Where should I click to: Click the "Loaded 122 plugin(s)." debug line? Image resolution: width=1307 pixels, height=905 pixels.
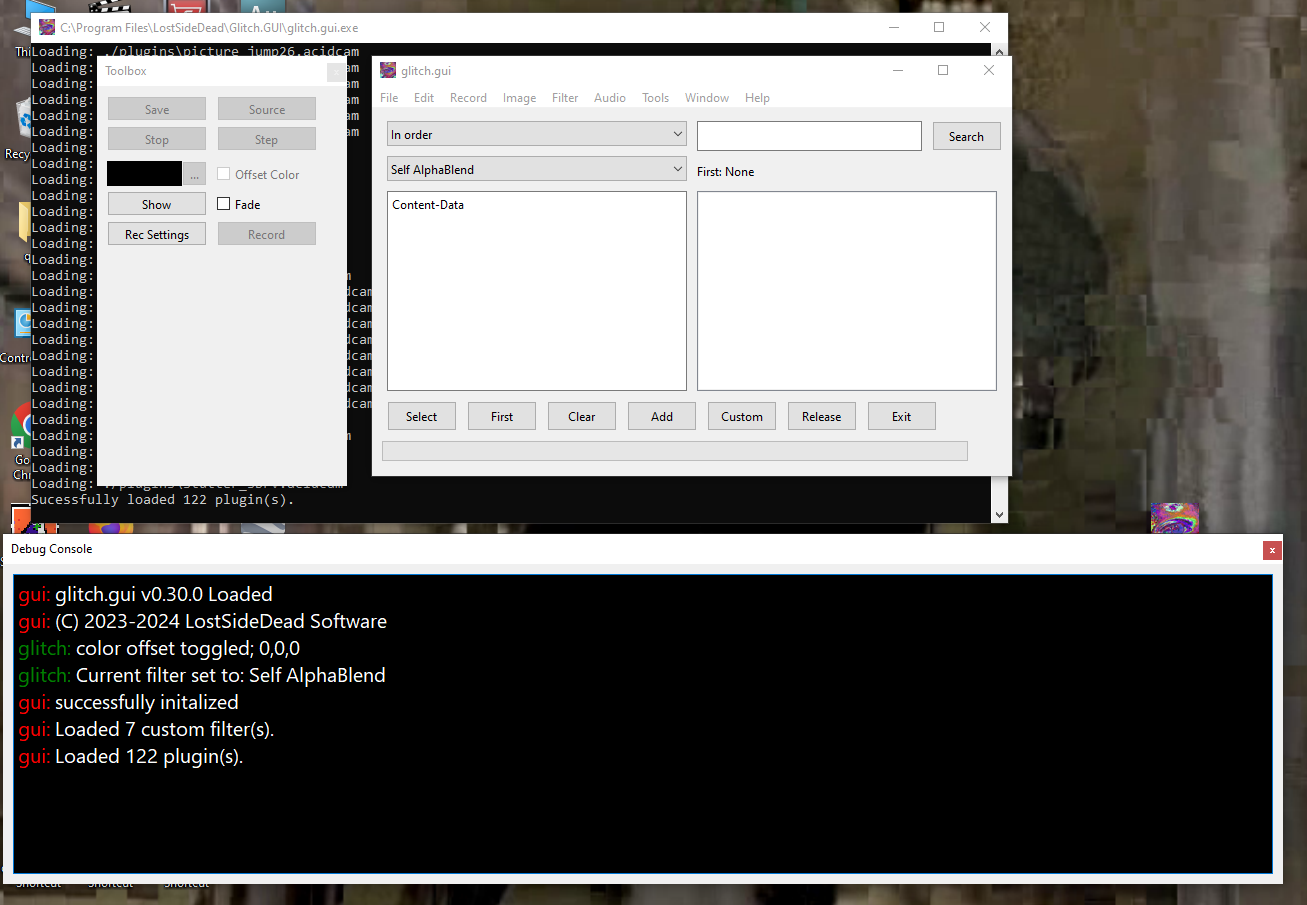click(149, 757)
